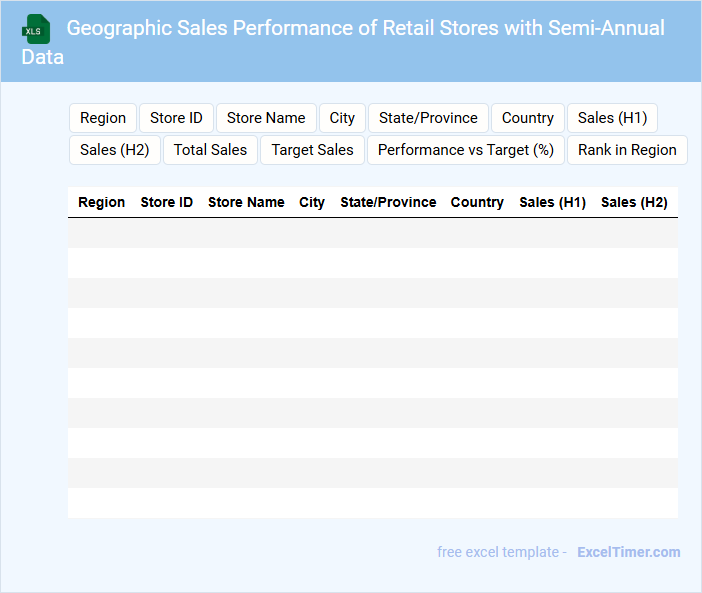Click the Sales (H2) tag

(x=115, y=150)
